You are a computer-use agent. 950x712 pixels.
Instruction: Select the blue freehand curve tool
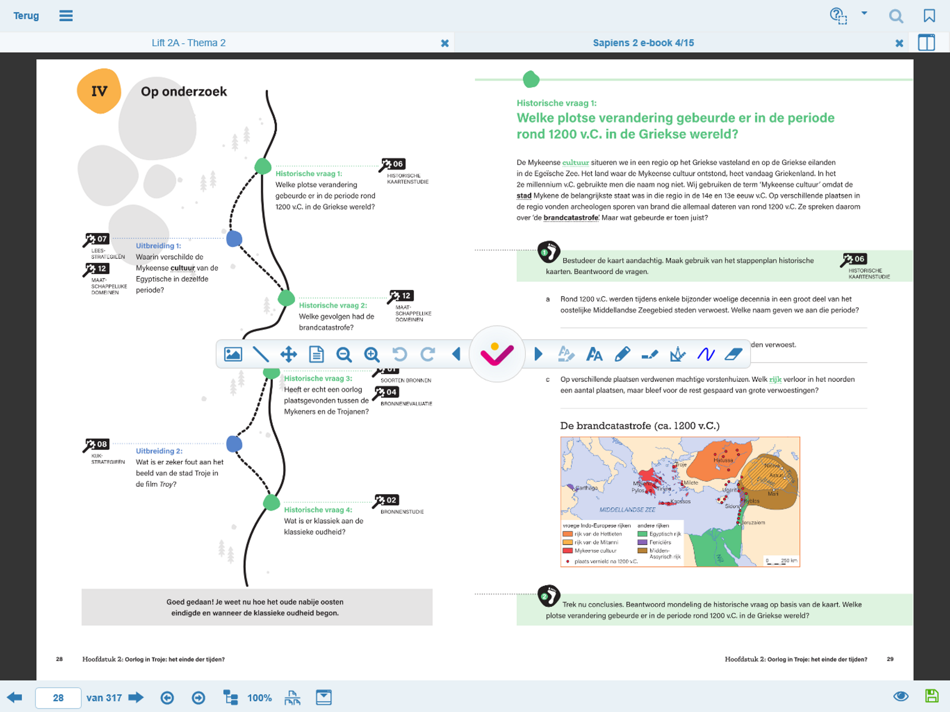tap(706, 354)
